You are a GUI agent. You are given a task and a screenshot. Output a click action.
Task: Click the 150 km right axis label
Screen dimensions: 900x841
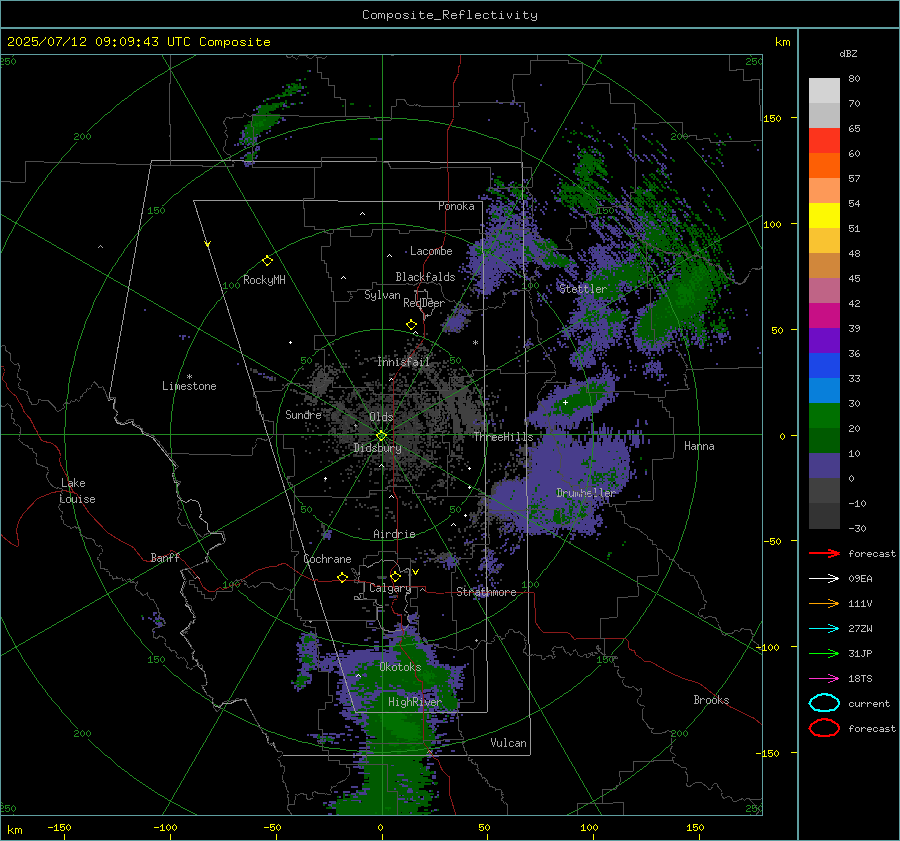(x=772, y=118)
